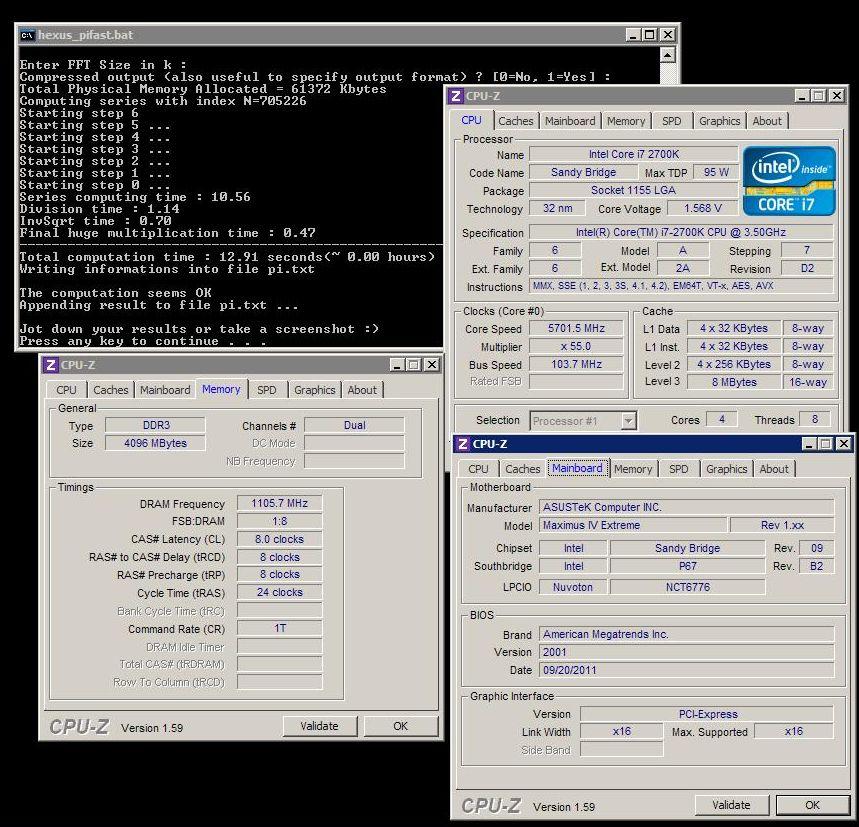Click the command prompt icon of hexus_pifast.bat
The image size is (859, 827).
27,35
